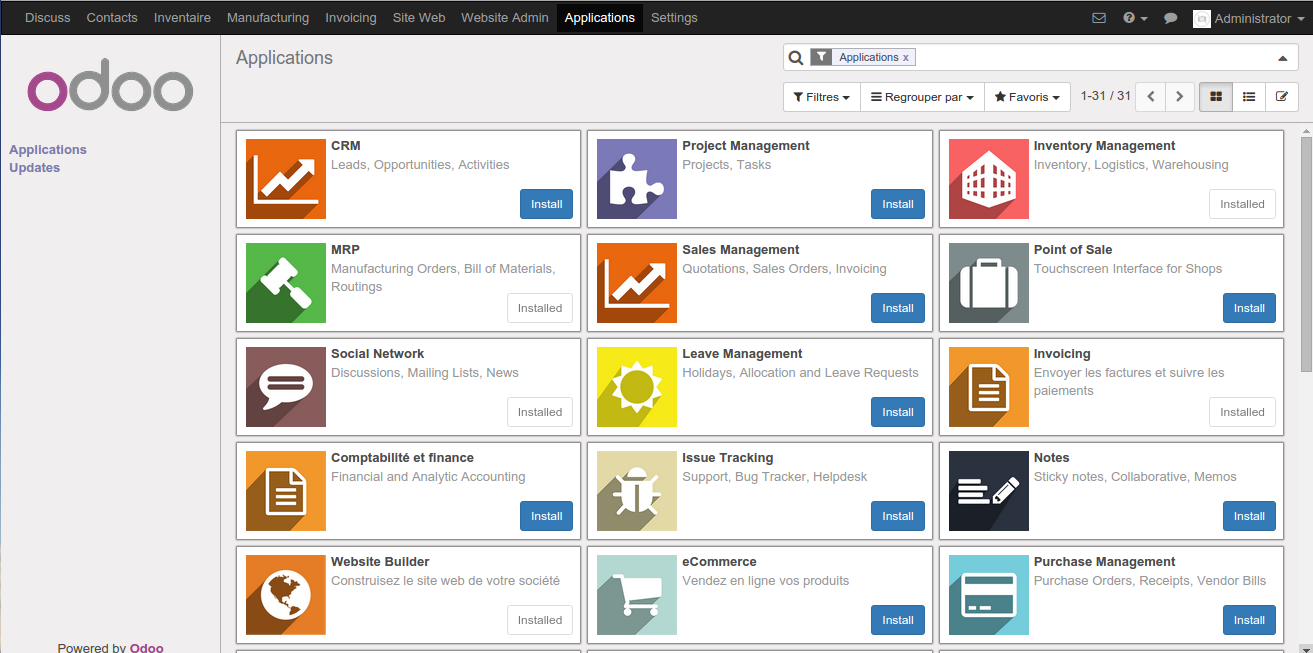Click the Social Network speech bubble icon
The width and height of the screenshot is (1313, 653).
(x=286, y=387)
